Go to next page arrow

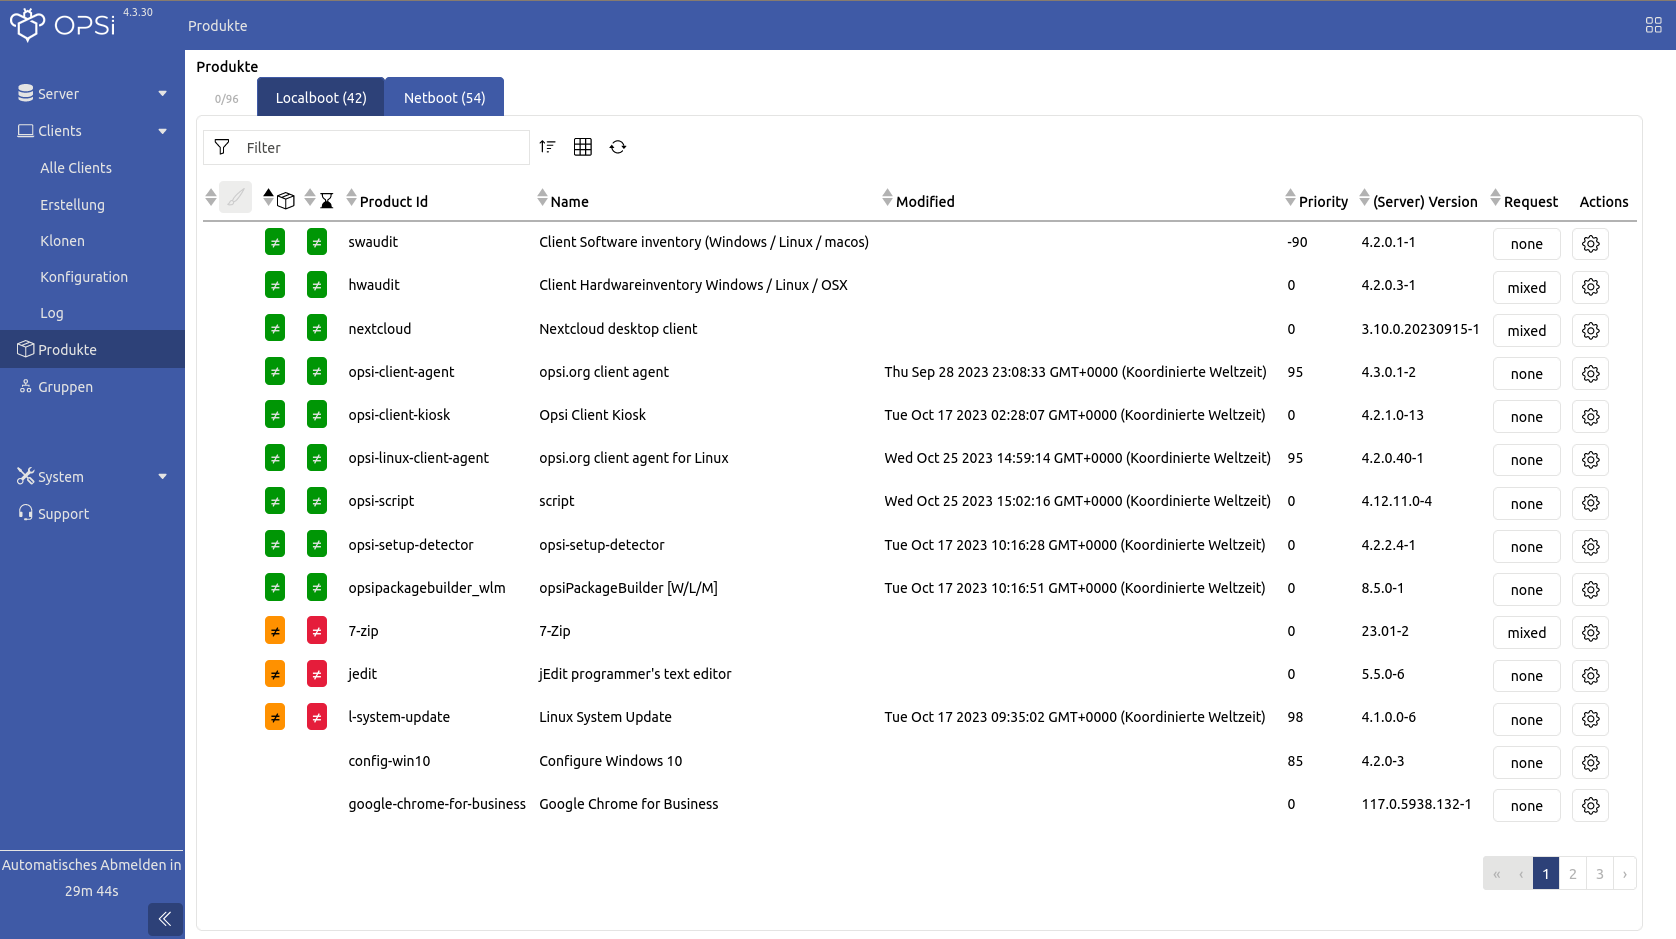[x=1624, y=874]
